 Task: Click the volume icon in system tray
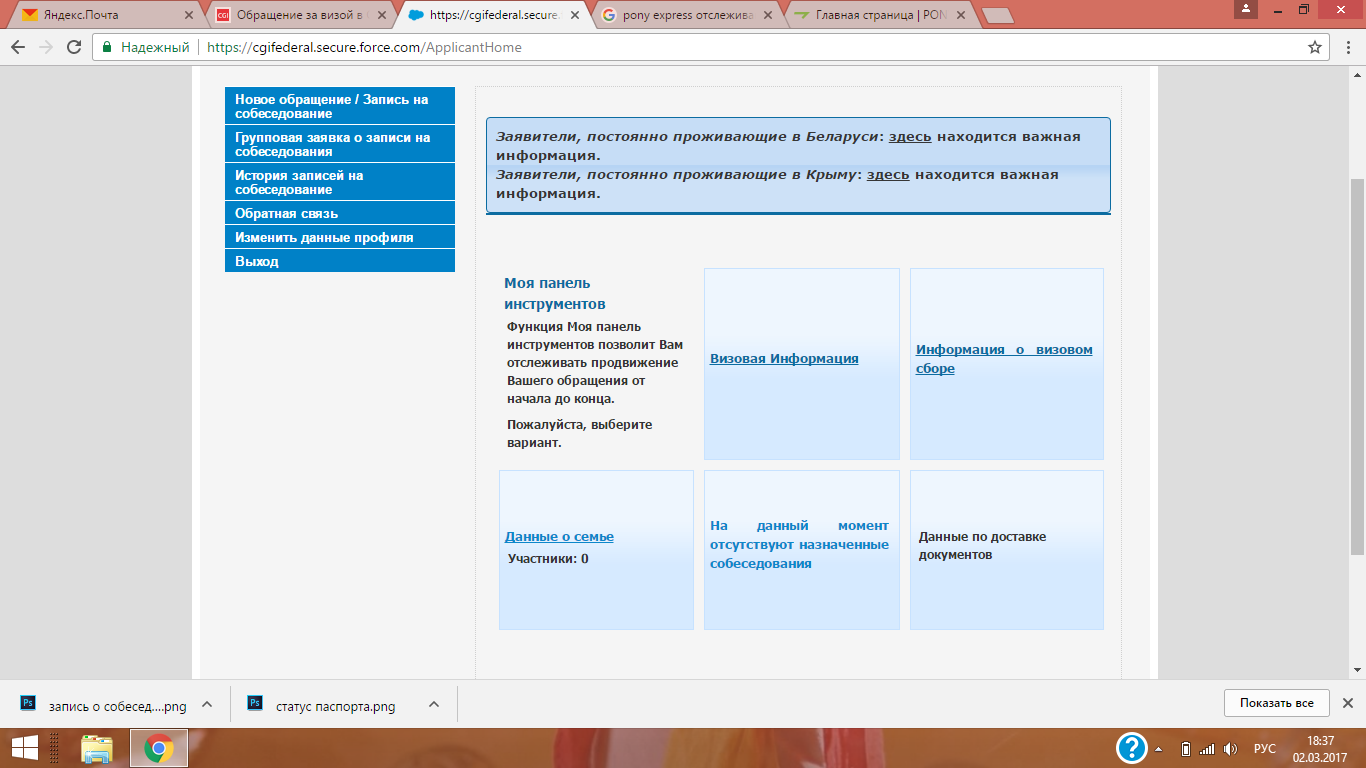[x=1230, y=749]
